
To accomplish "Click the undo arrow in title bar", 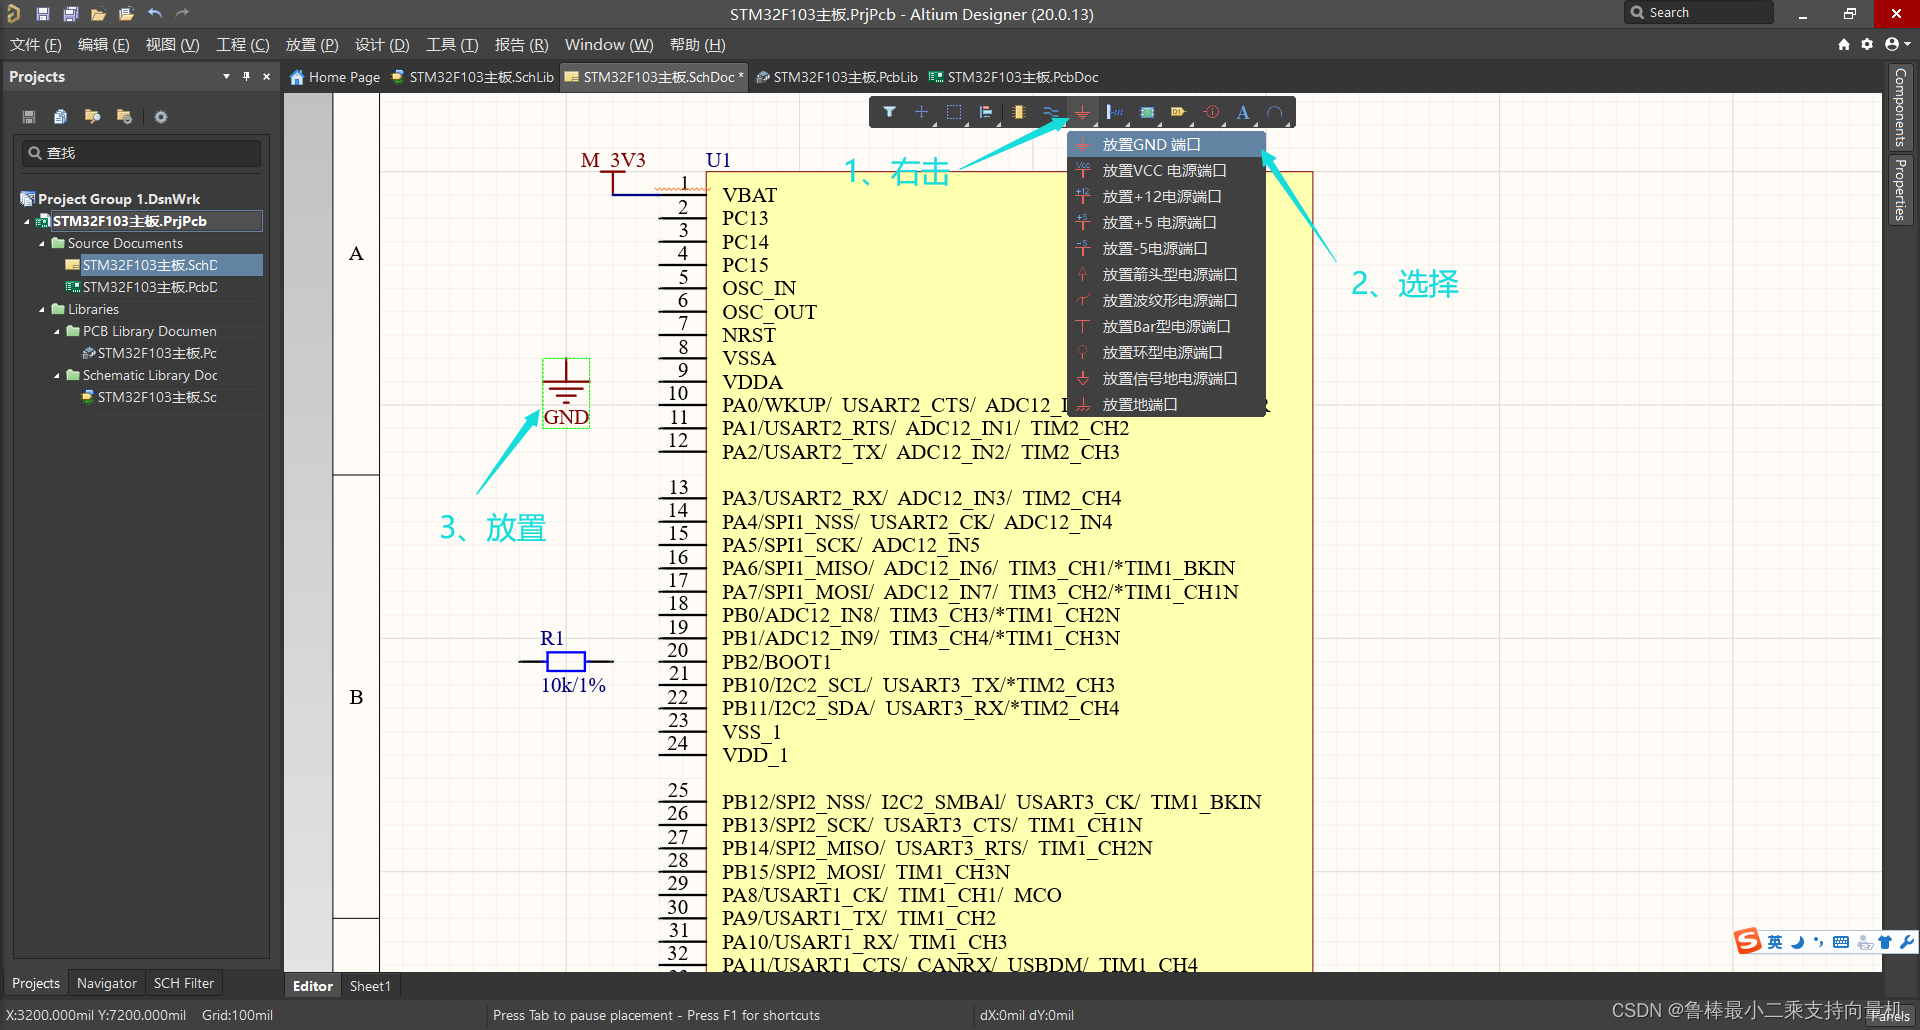I will click(x=155, y=13).
